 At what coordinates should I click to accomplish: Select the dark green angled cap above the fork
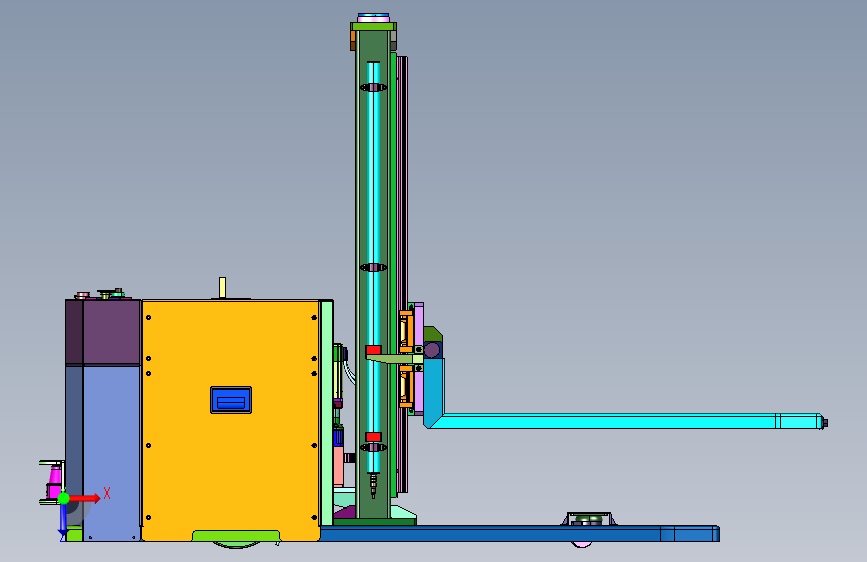[433, 334]
